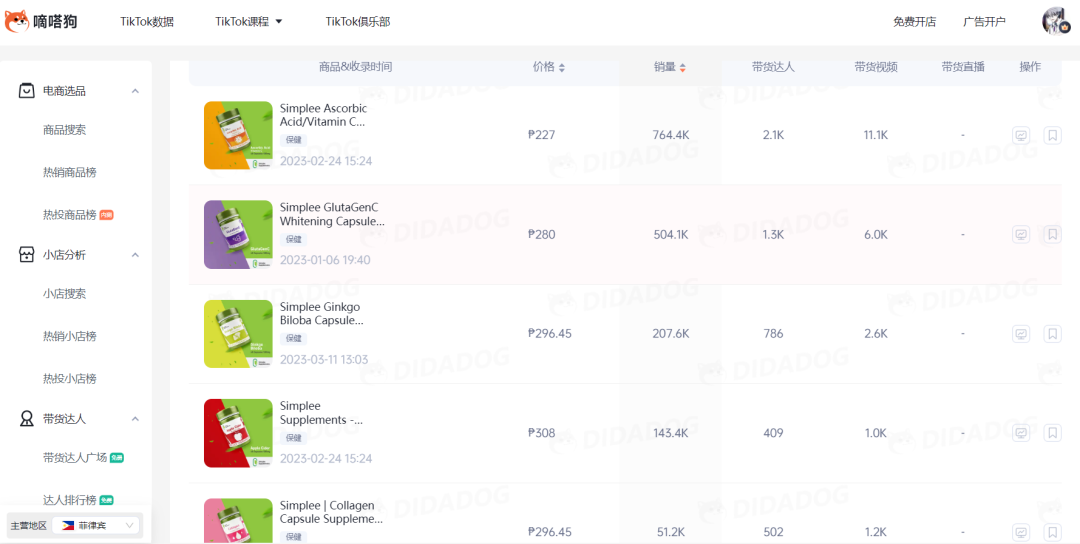Screen dimensions: 1080x544
Task: Open the TikTok课程 dropdown
Action: click(249, 21)
